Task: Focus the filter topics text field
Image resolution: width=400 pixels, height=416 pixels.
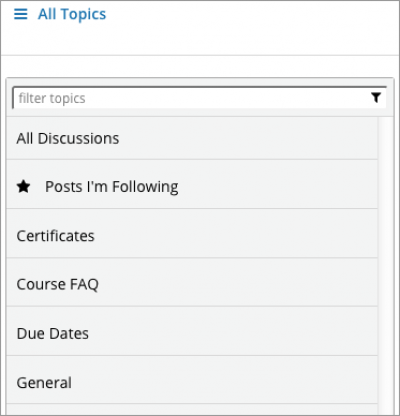Action: 199,98
